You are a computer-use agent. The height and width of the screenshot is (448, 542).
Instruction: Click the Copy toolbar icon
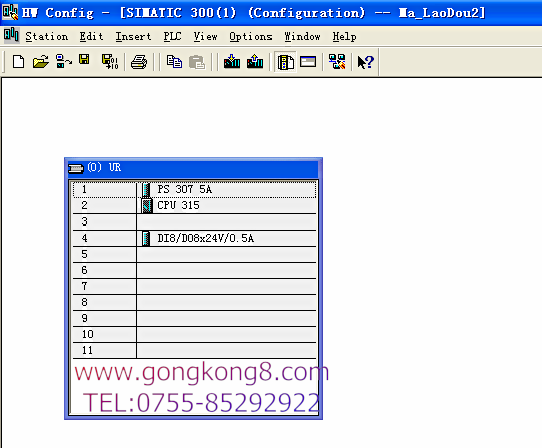[174, 62]
